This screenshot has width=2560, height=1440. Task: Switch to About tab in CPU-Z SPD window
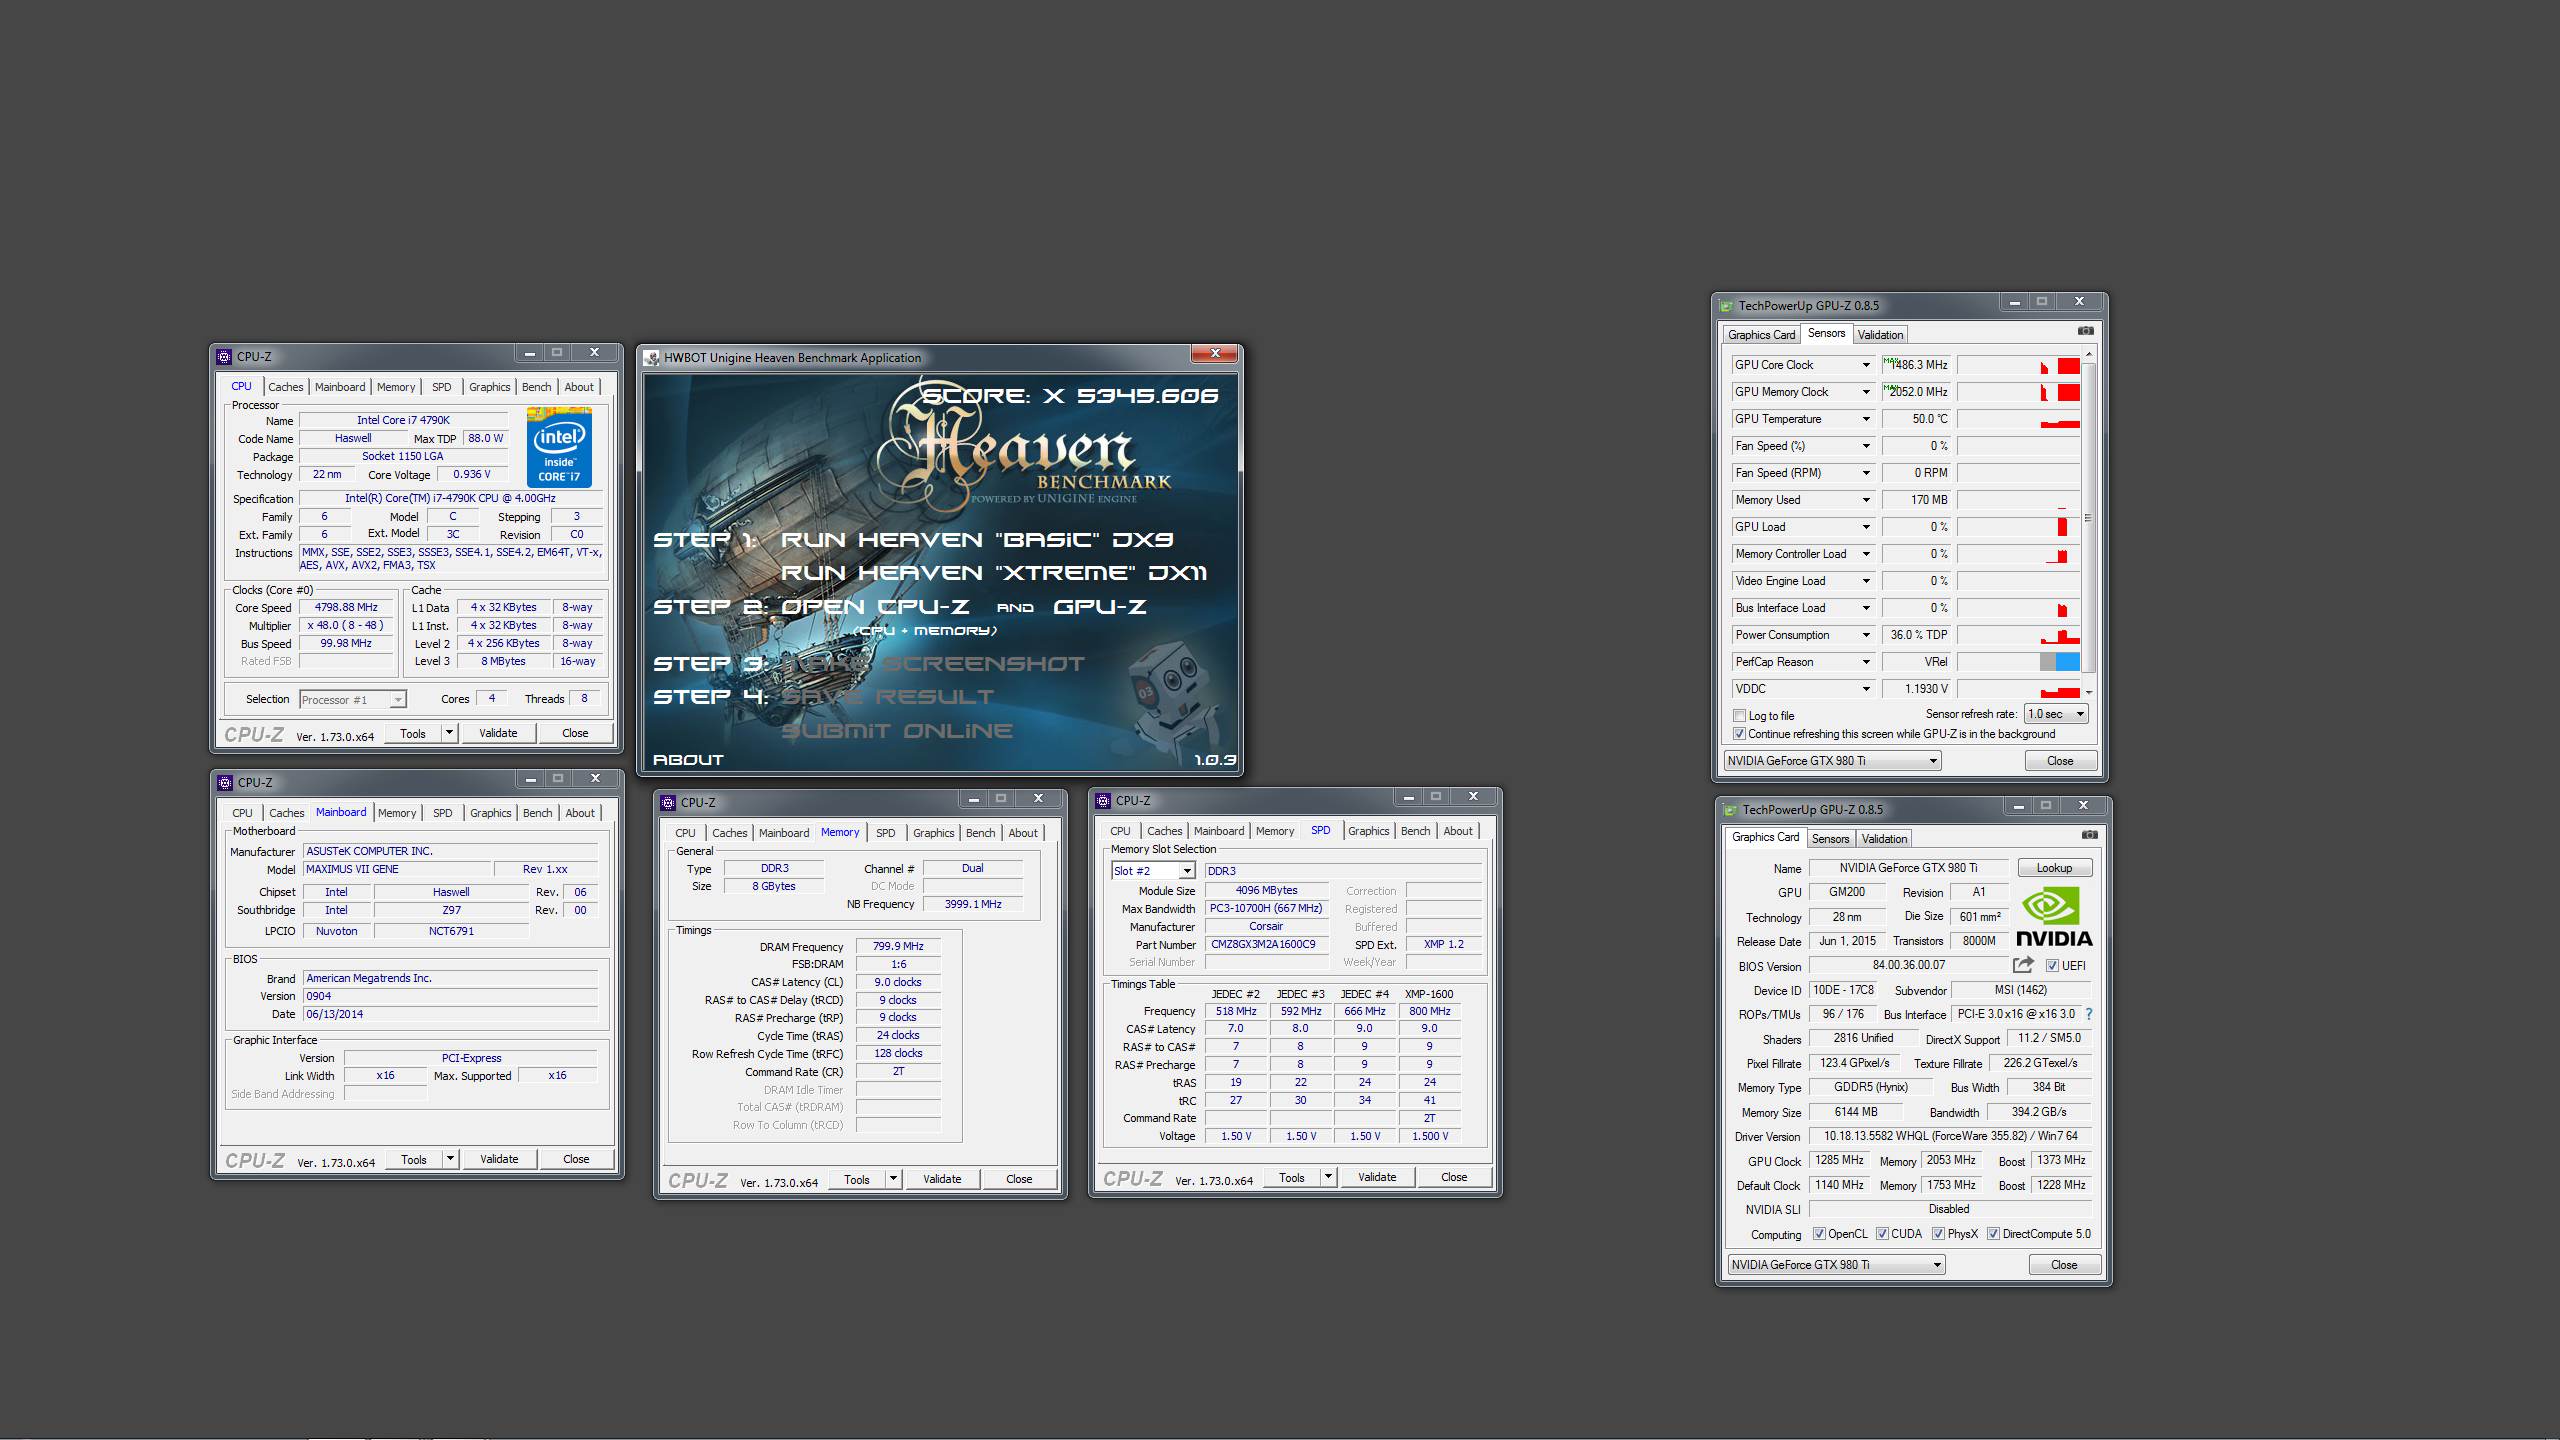[1457, 831]
